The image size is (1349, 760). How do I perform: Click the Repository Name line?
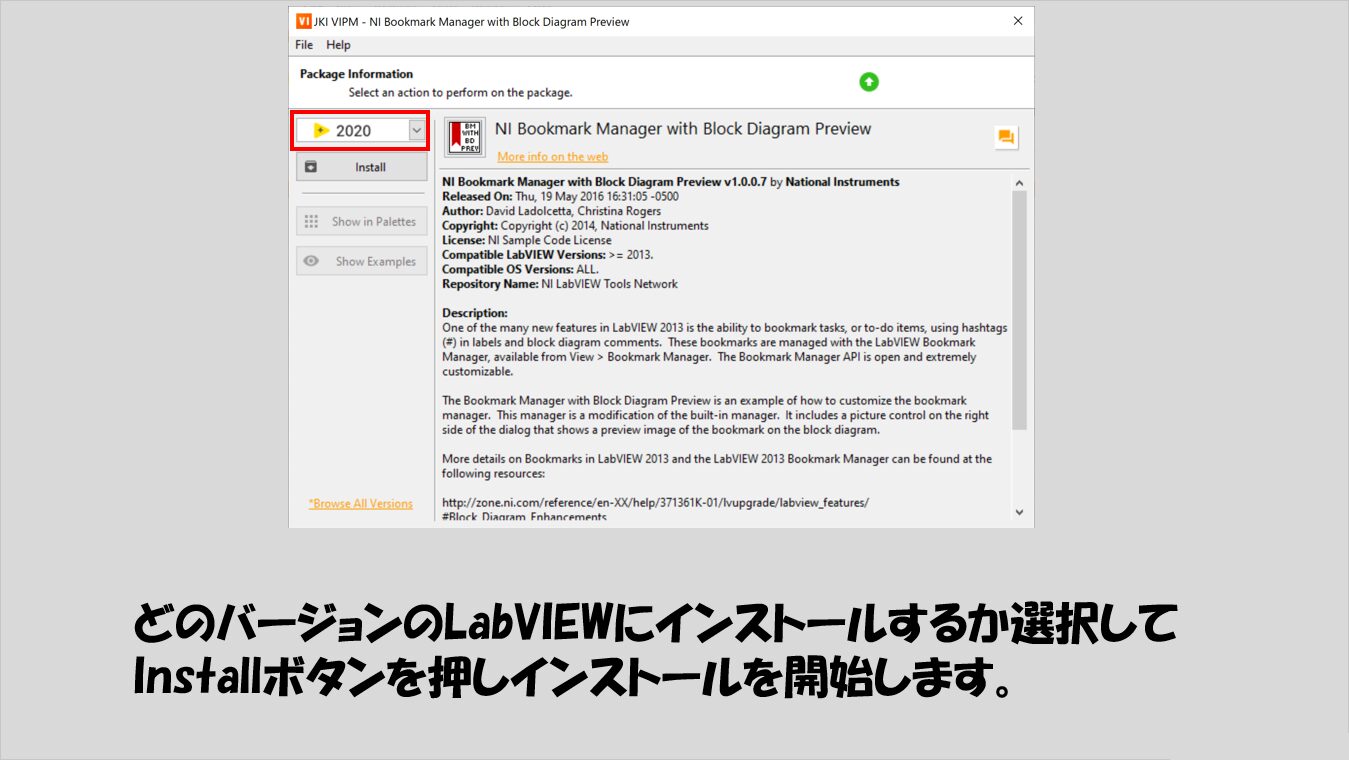coord(560,284)
